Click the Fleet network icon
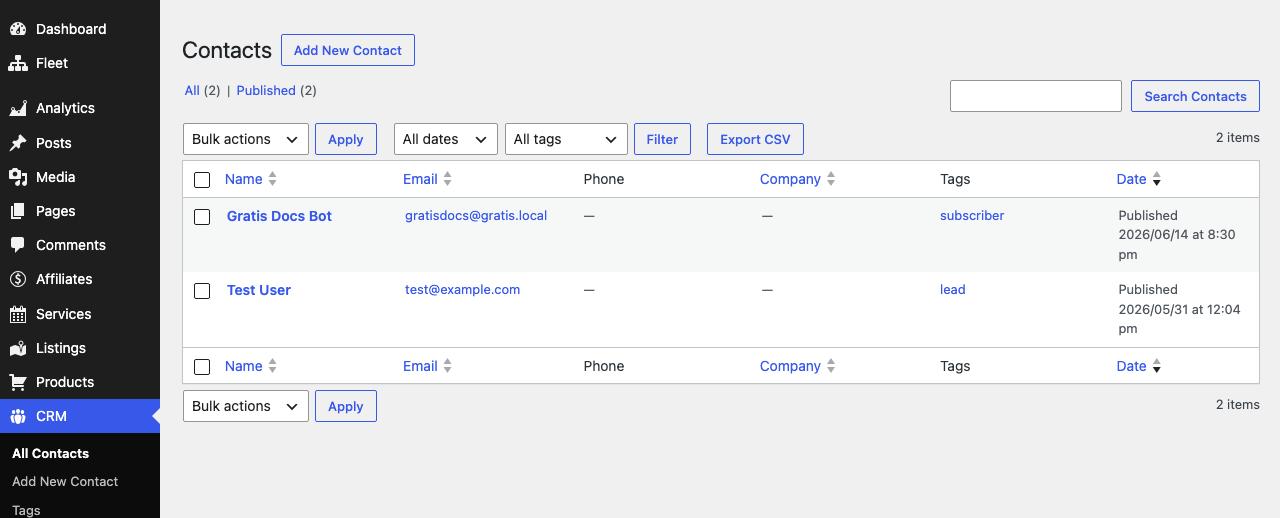This screenshot has height=518, width=1280. [18, 63]
